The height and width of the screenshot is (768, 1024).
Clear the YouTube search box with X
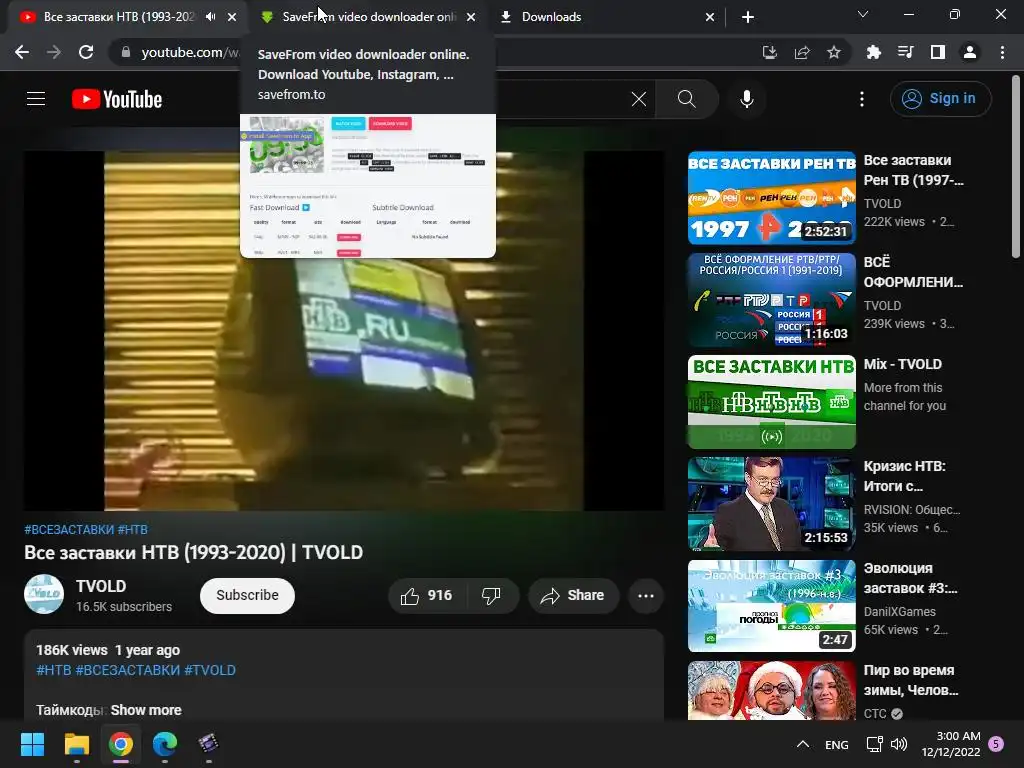click(639, 99)
